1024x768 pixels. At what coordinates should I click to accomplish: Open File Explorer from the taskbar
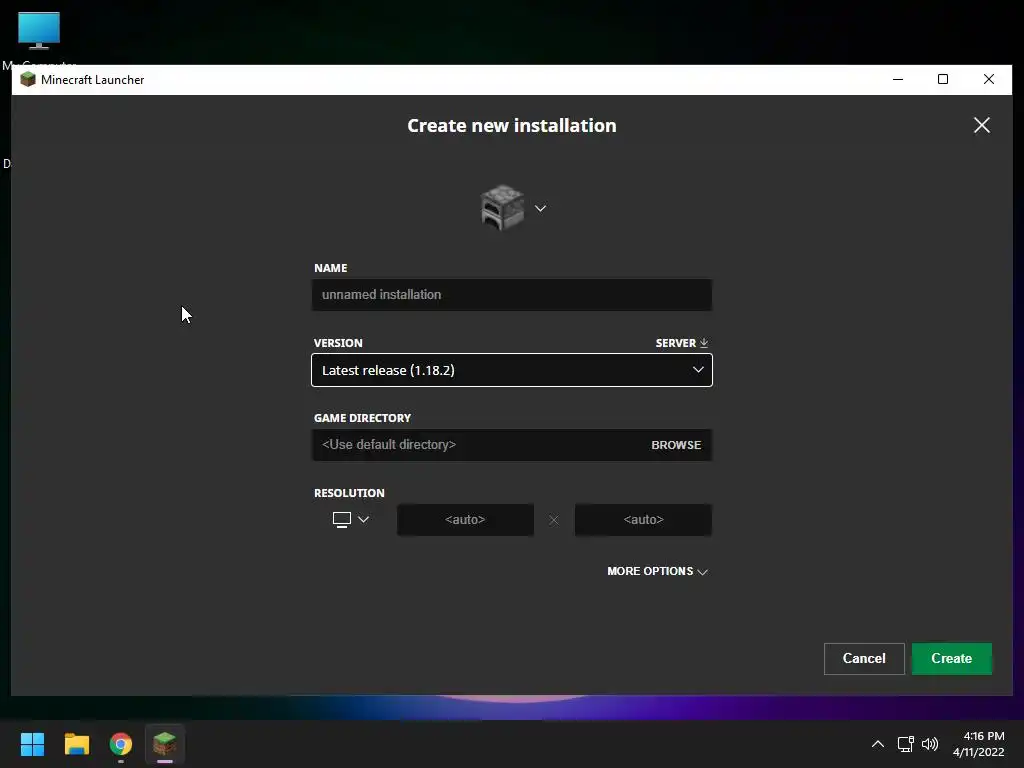[x=76, y=744]
